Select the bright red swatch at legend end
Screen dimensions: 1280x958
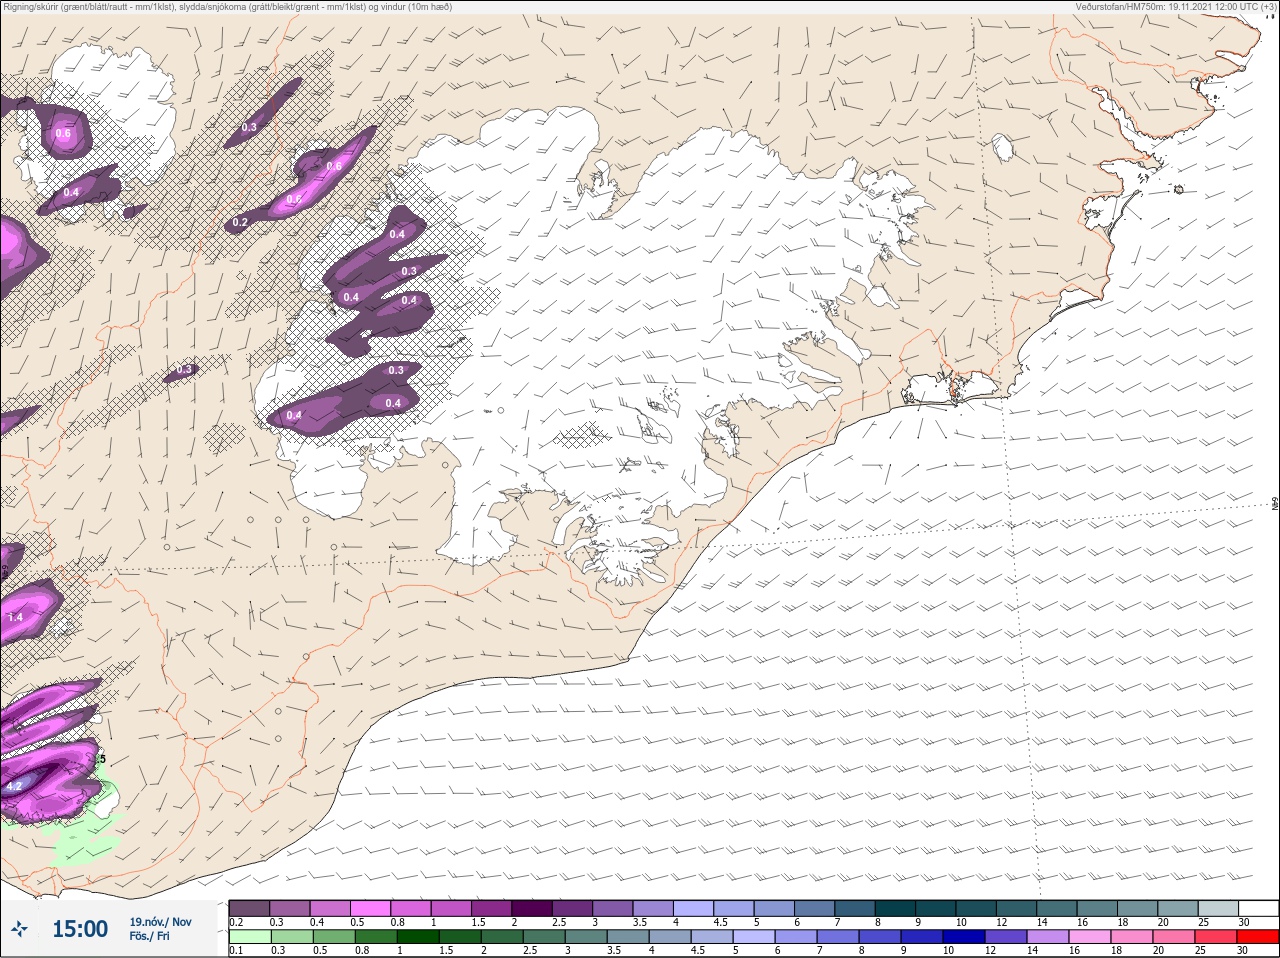coord(1257,937)
